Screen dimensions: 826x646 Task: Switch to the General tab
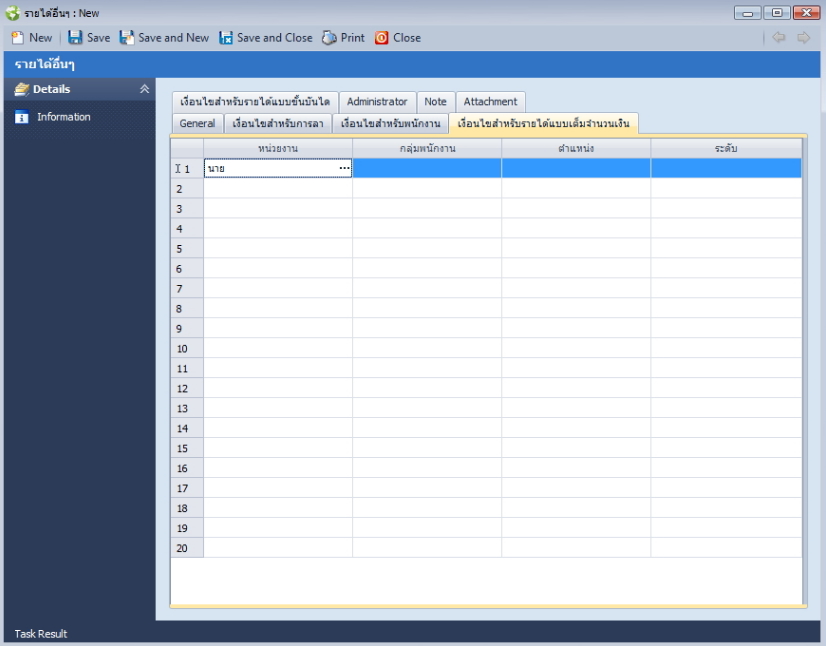point(198,123)
